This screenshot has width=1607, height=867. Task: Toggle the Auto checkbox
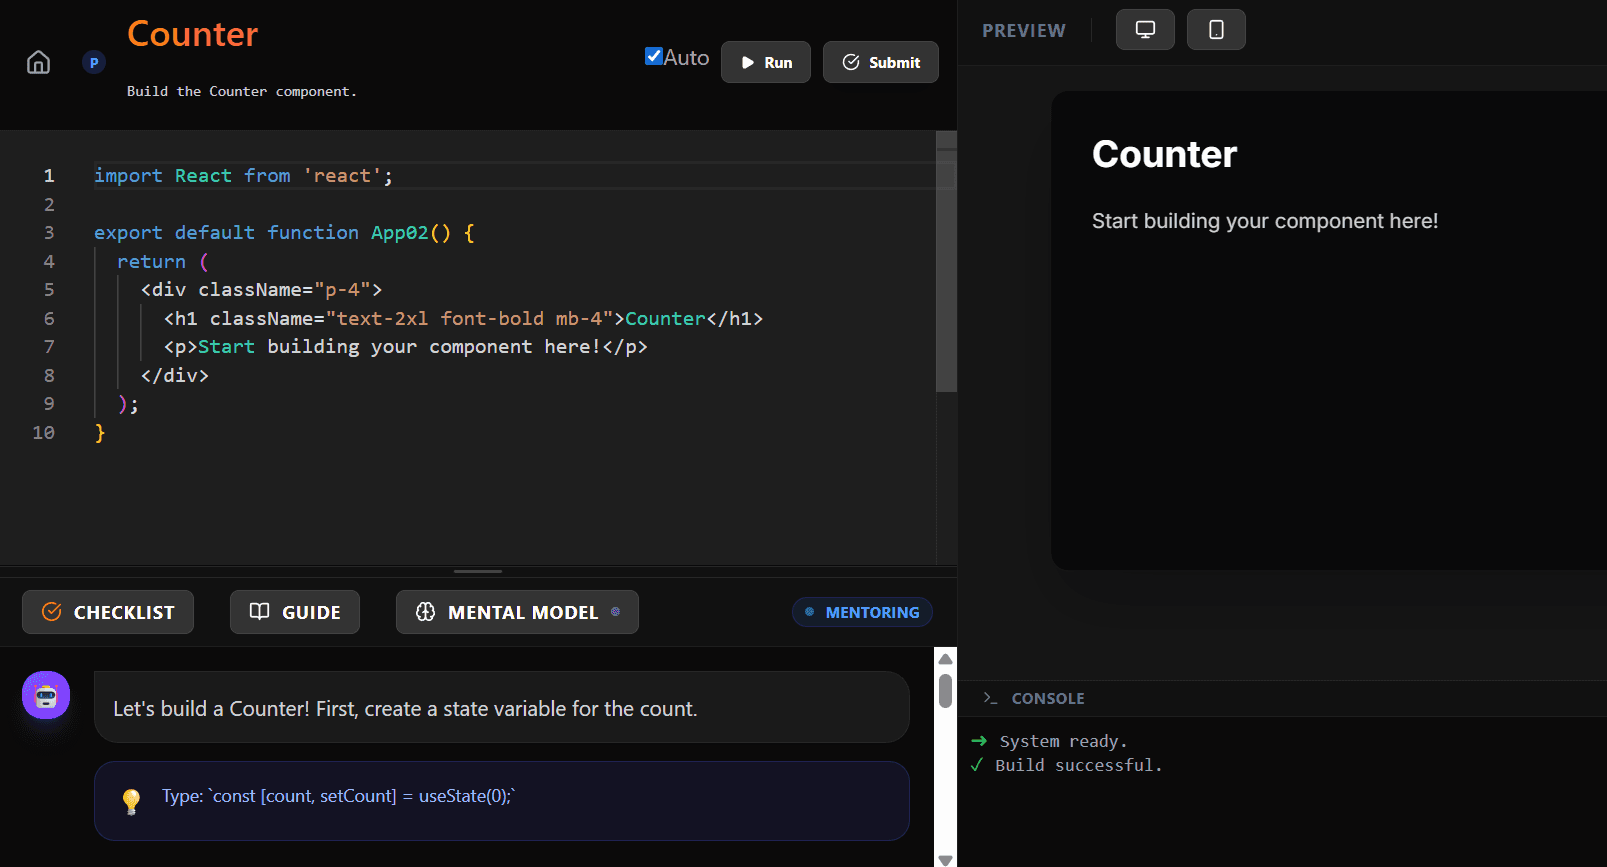[x=654, y=56]
